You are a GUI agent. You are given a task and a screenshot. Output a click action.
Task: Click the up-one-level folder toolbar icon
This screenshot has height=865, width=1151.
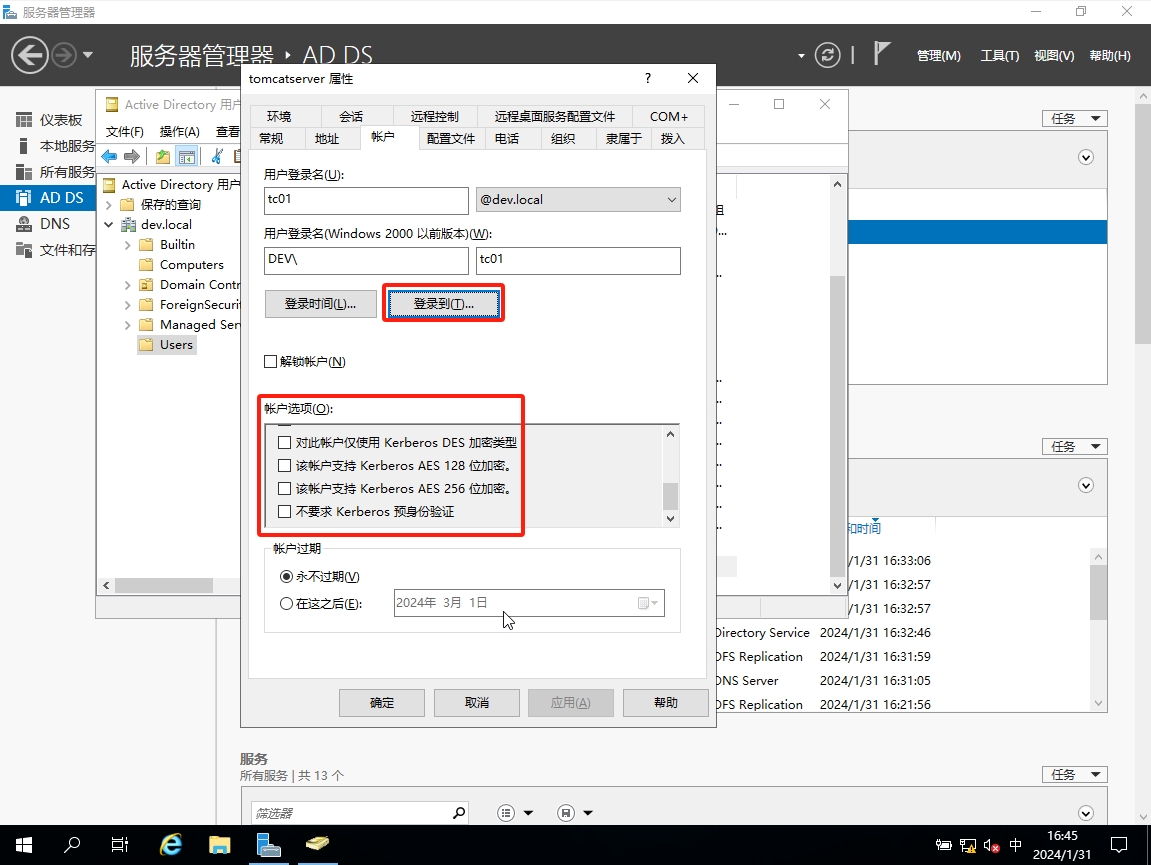[x=163, y=156]
